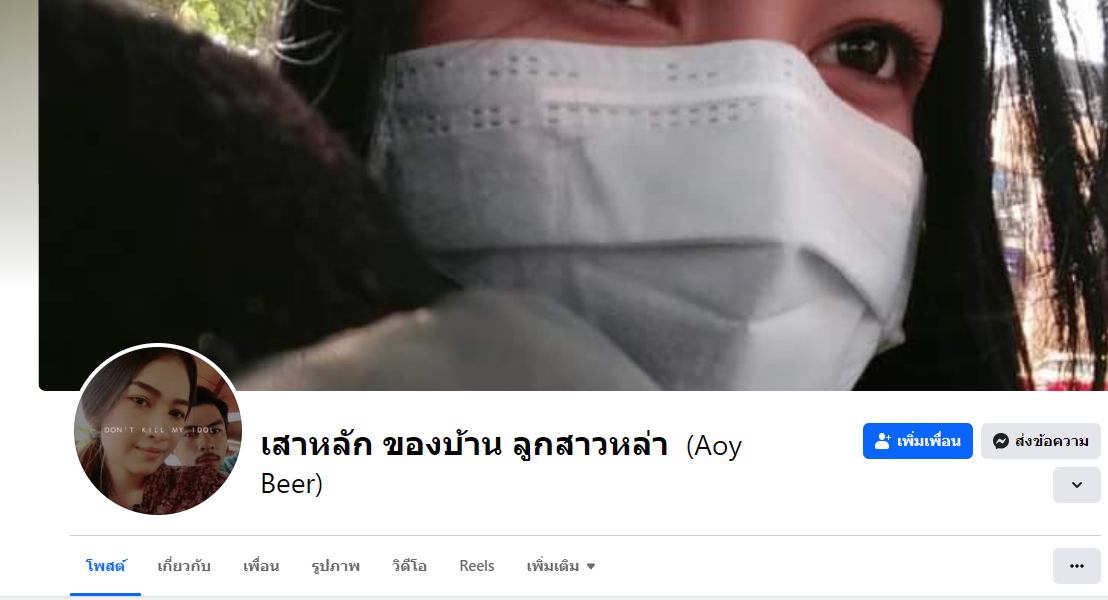Click the Messenger icon in message button
This screenshot has width=1108, height=600.
click(1001, 441)
